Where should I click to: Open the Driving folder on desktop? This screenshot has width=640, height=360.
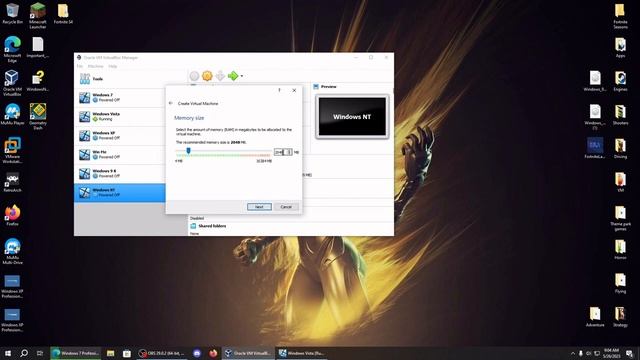pos(620,149)
